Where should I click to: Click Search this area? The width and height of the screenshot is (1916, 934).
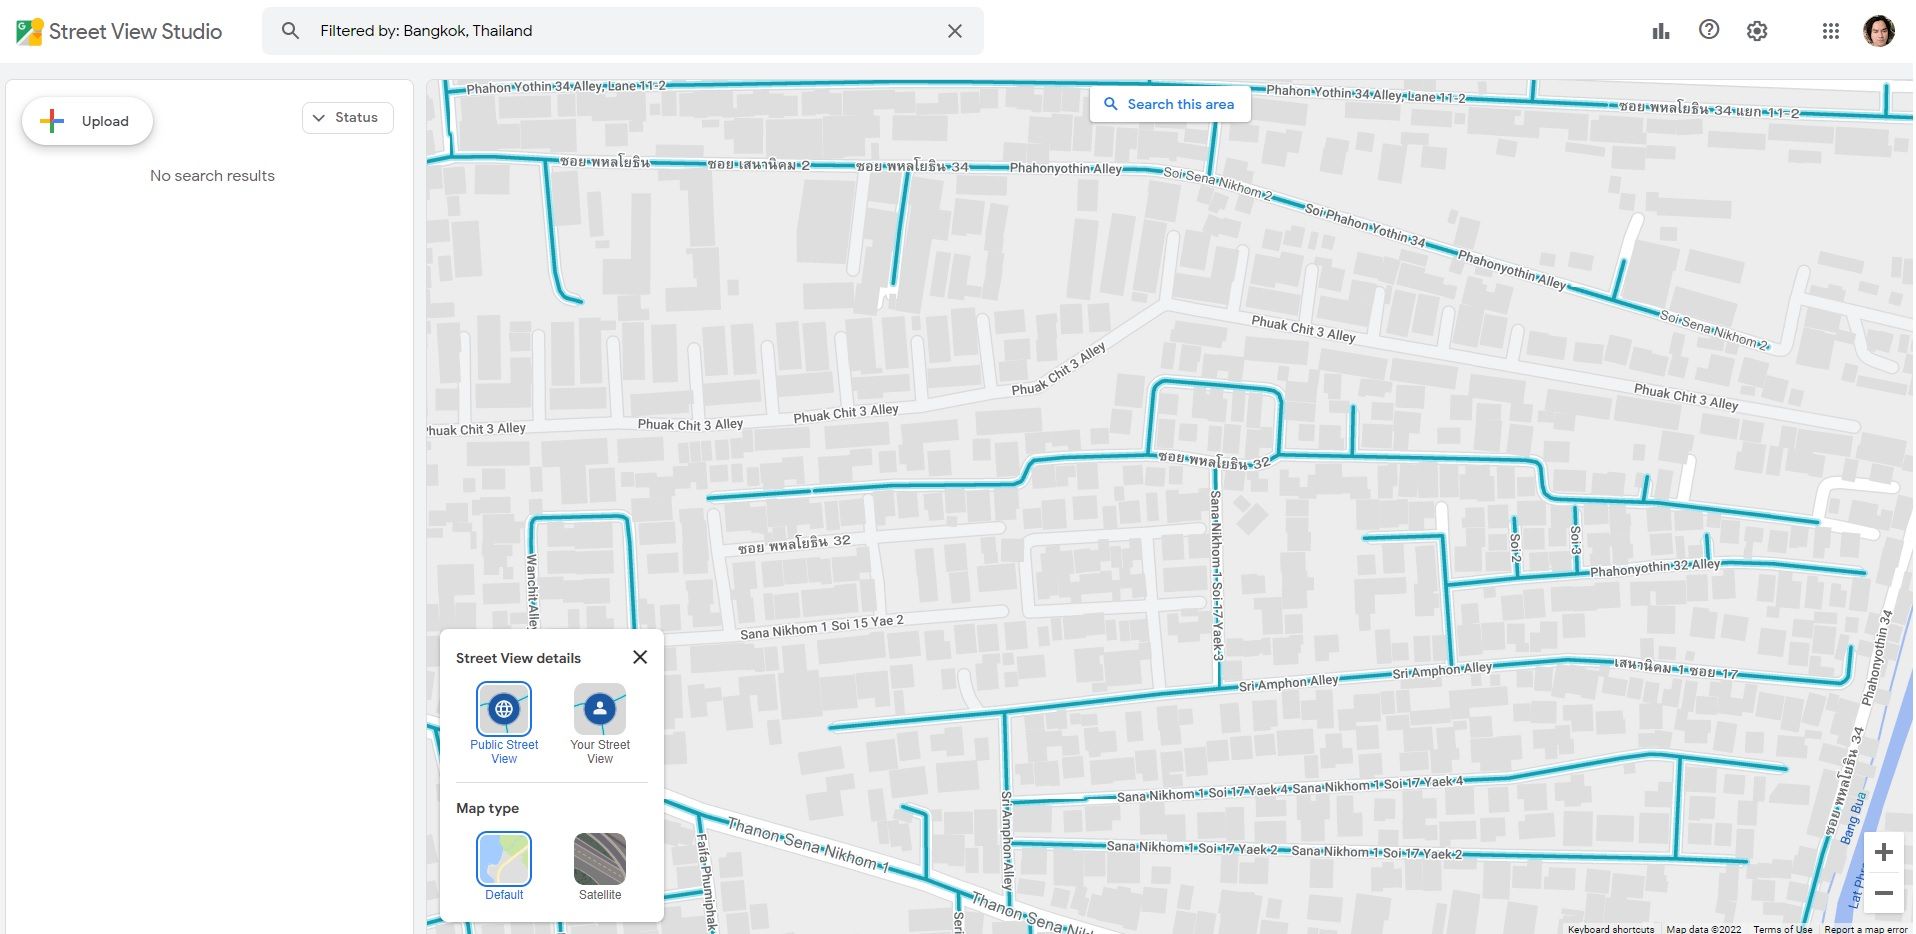pos(1170,103)
